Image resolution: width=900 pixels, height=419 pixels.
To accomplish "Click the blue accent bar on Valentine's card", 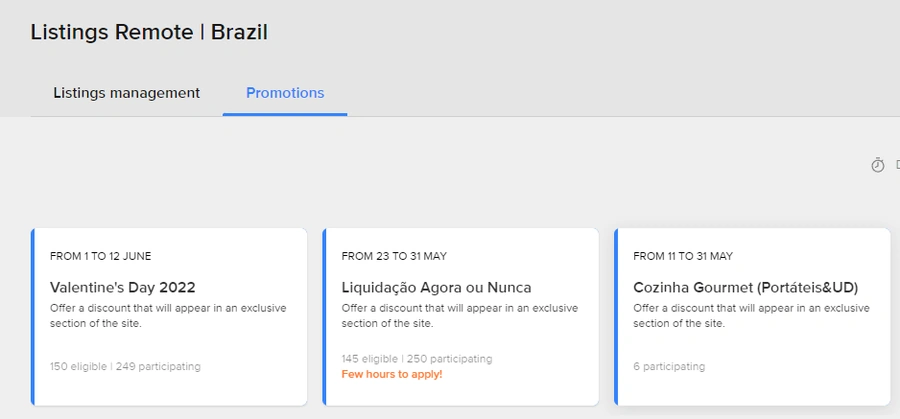I will [x=33, y=317].
